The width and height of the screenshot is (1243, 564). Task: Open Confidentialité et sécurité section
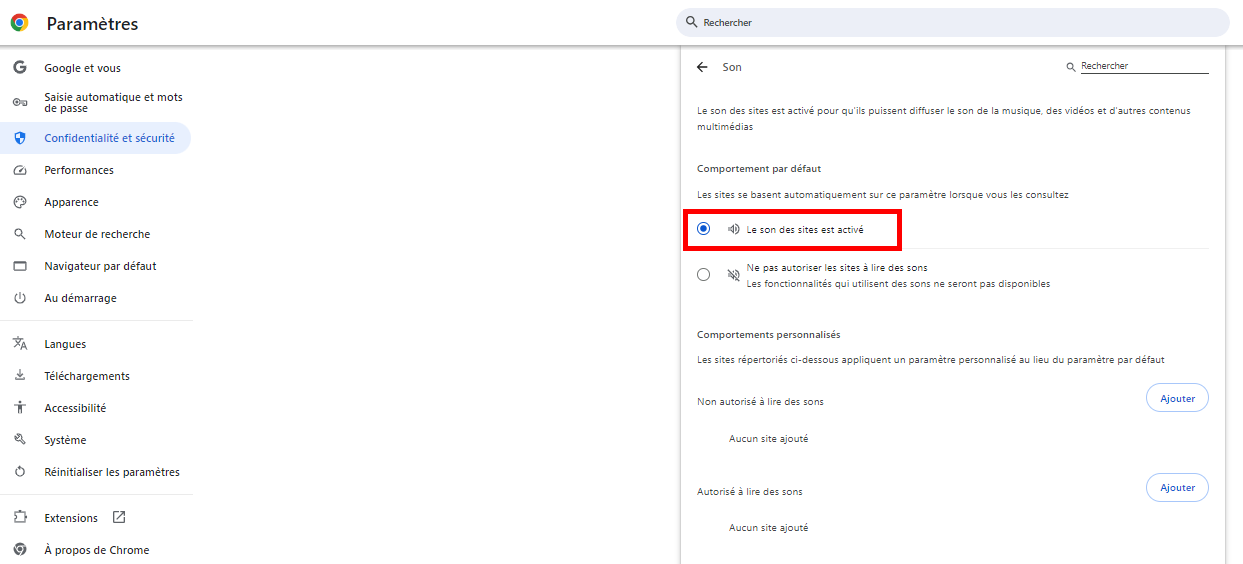(109, 138)
